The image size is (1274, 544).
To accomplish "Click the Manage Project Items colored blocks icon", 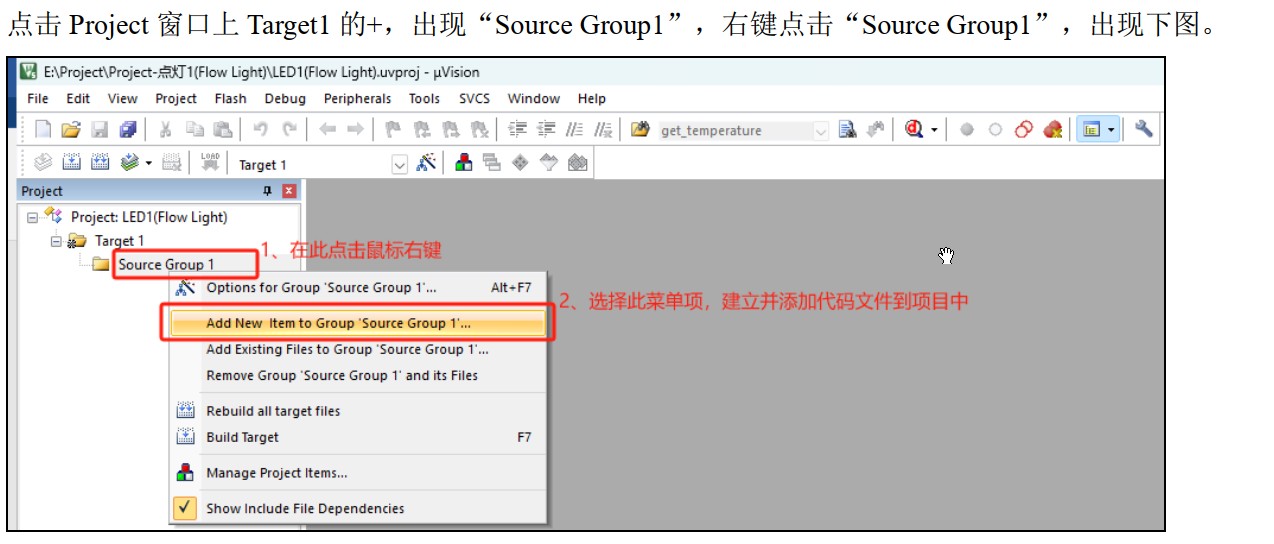I will (464, 163).
